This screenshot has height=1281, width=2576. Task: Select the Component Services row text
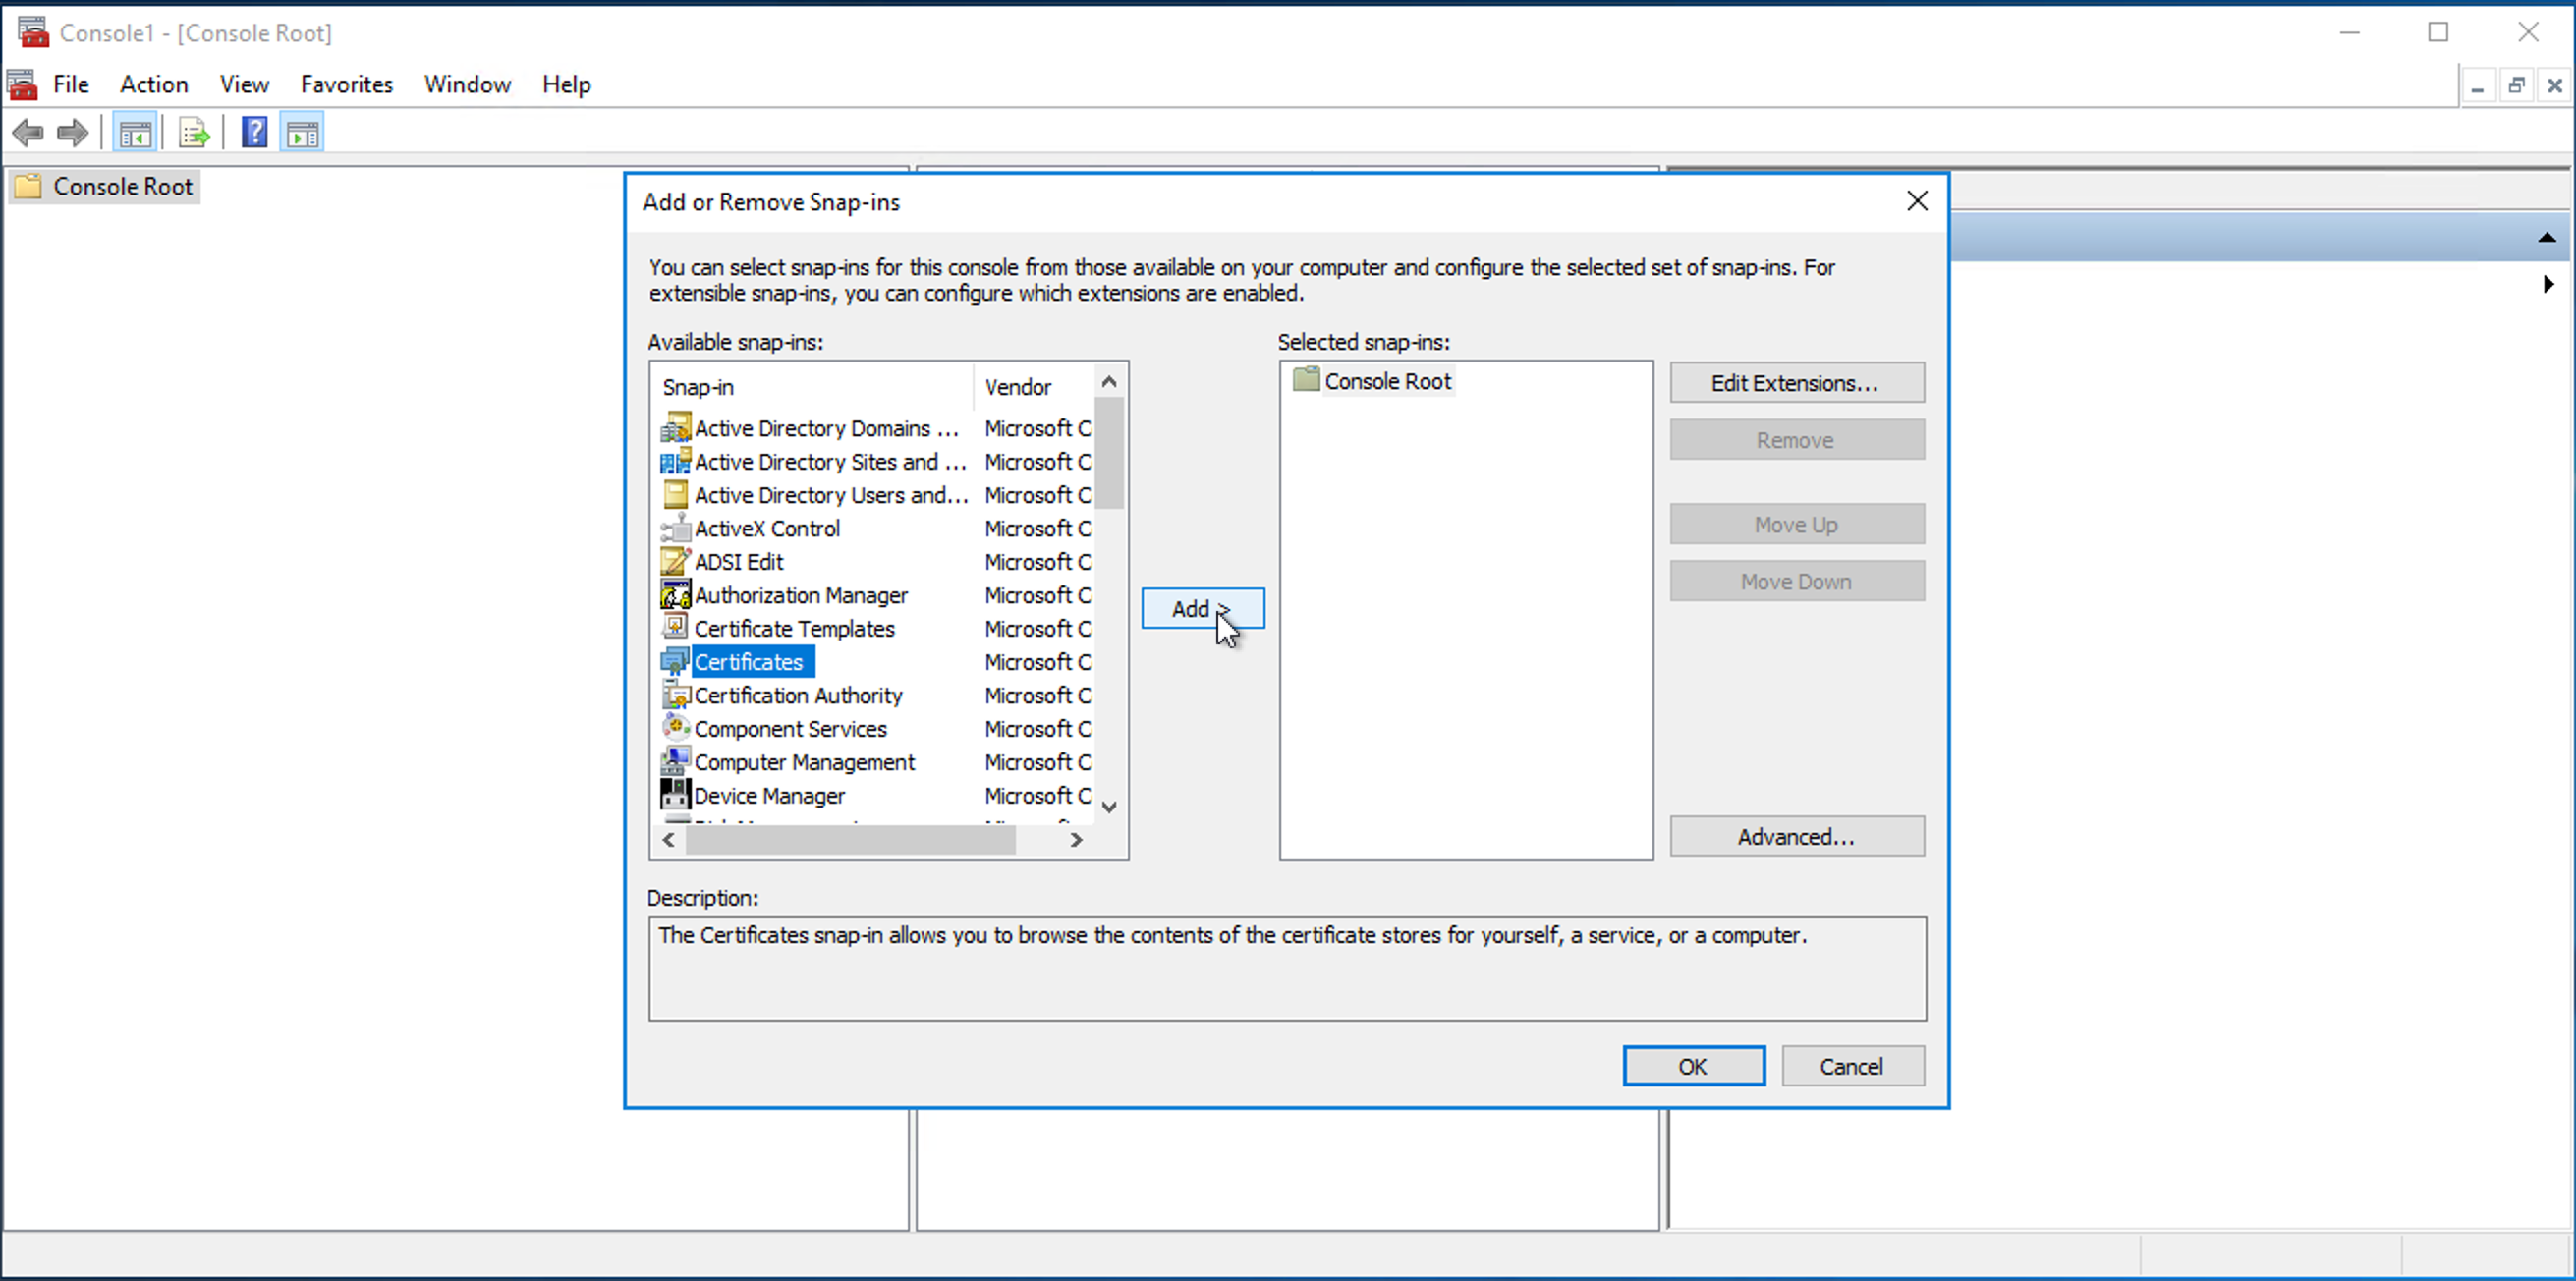790,728
